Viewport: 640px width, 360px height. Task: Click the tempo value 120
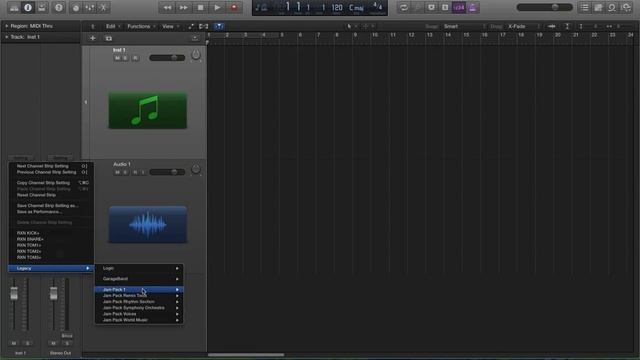coord(337,7)
